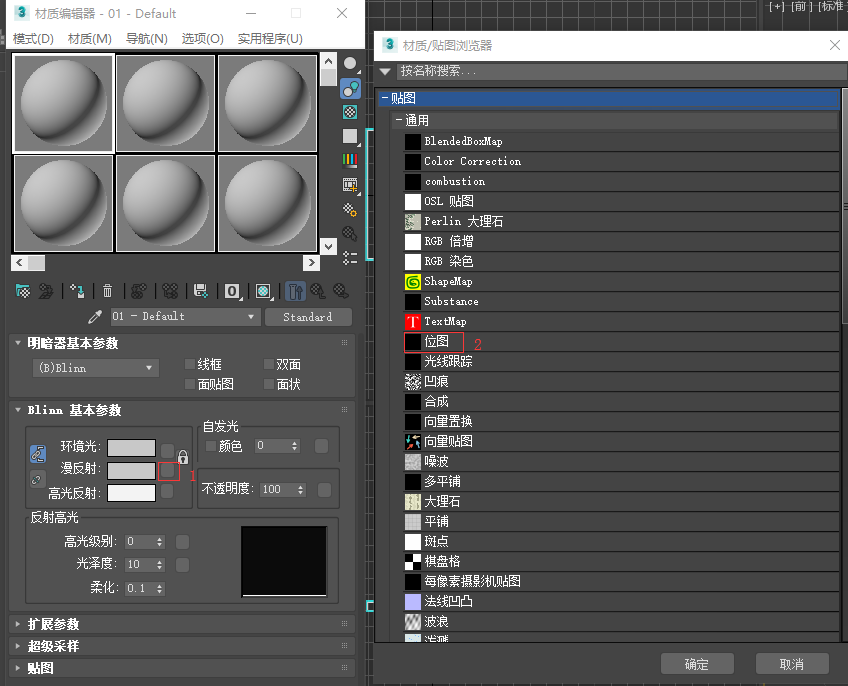Open the 01 - Default material name dropdown
Viewport: 848px width, 686px height.
(x=185, y=316)
